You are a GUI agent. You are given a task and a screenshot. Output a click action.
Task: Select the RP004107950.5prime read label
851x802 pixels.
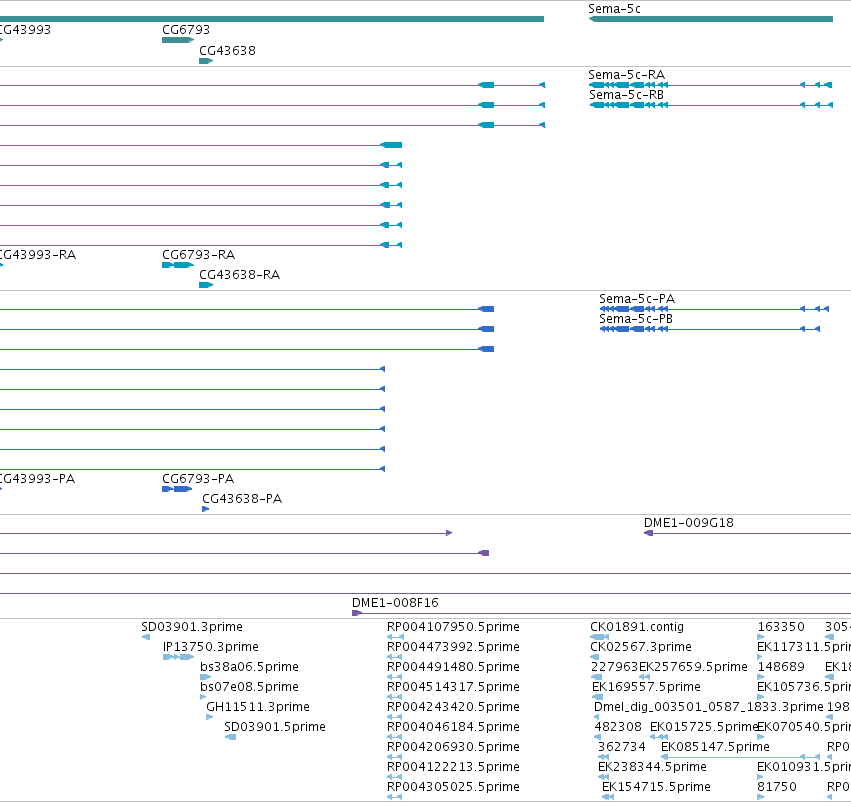pyautogui.click(x=453, y=627)
